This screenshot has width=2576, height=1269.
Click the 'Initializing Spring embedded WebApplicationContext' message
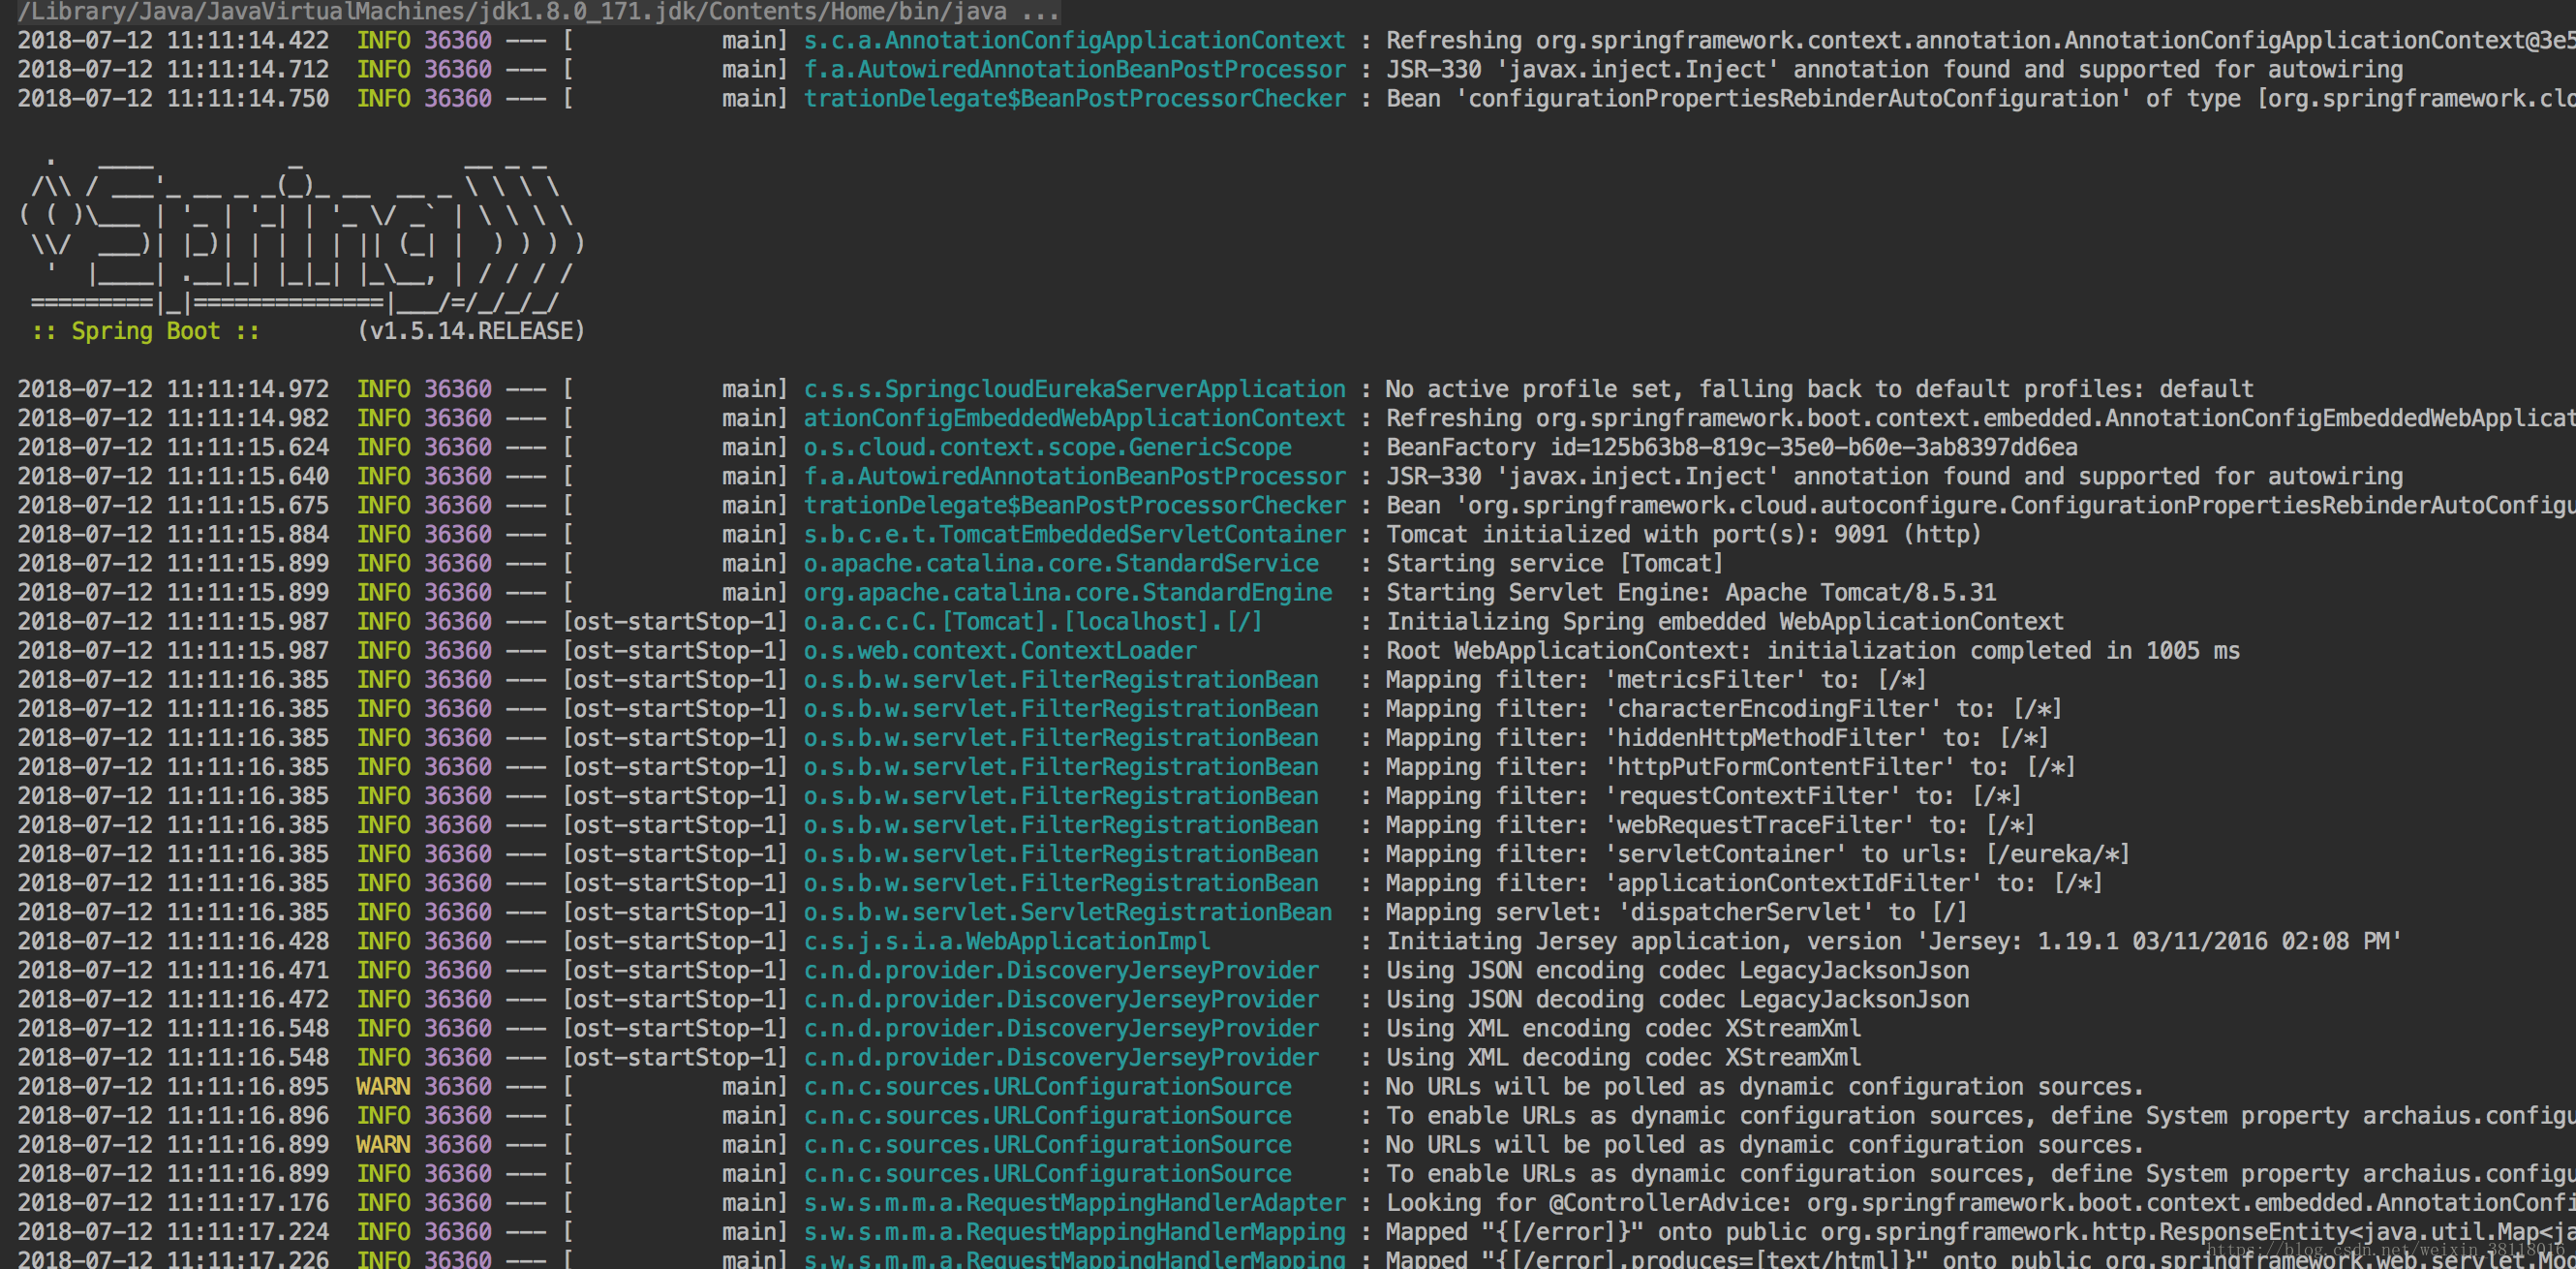[x=1725, y=621]
